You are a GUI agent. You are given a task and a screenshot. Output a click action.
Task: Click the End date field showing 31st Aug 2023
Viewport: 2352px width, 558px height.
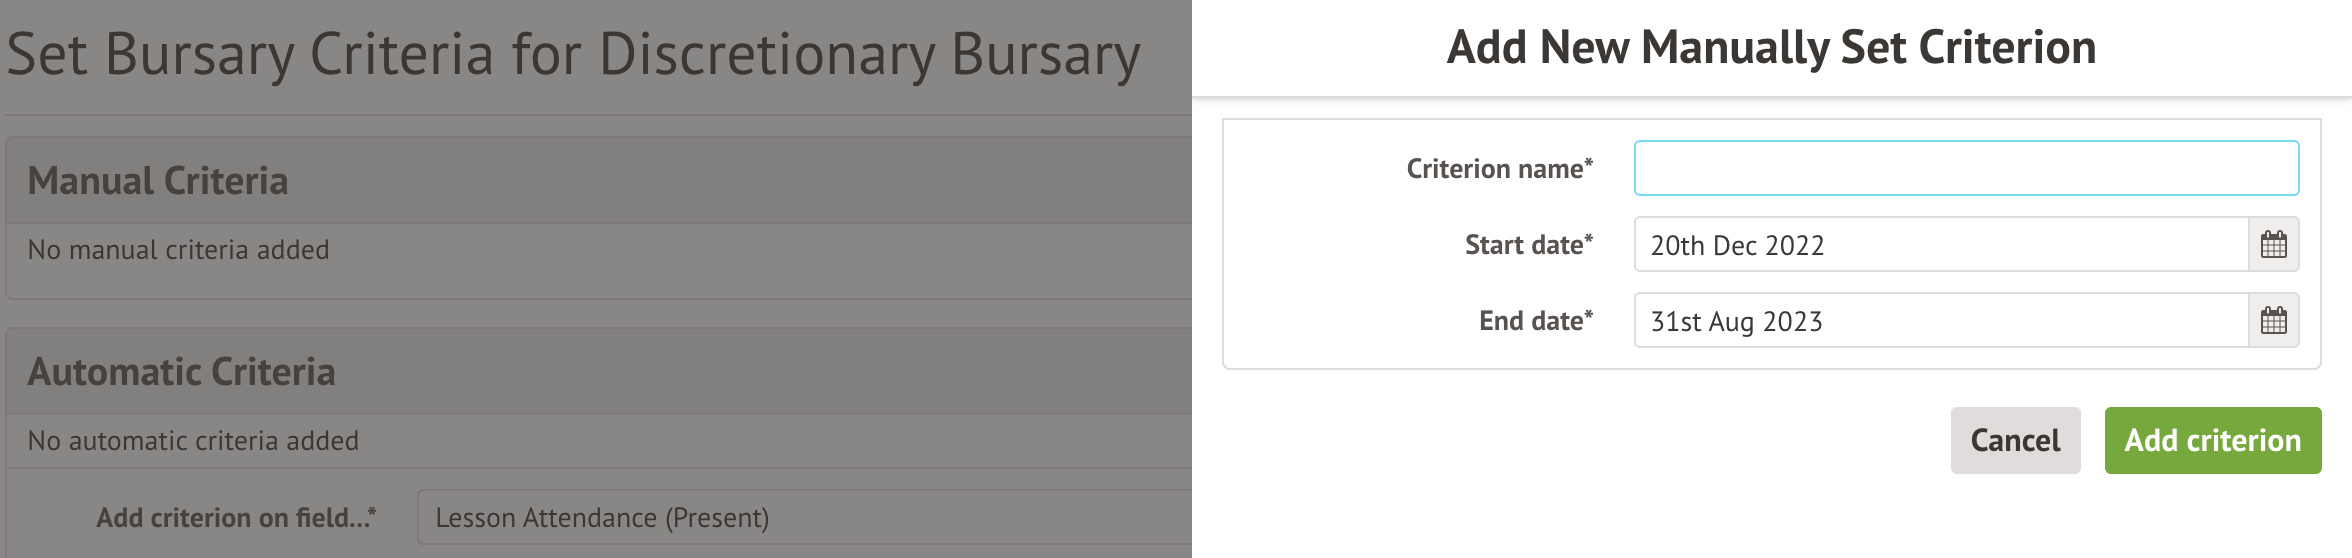click(1940, 321)
